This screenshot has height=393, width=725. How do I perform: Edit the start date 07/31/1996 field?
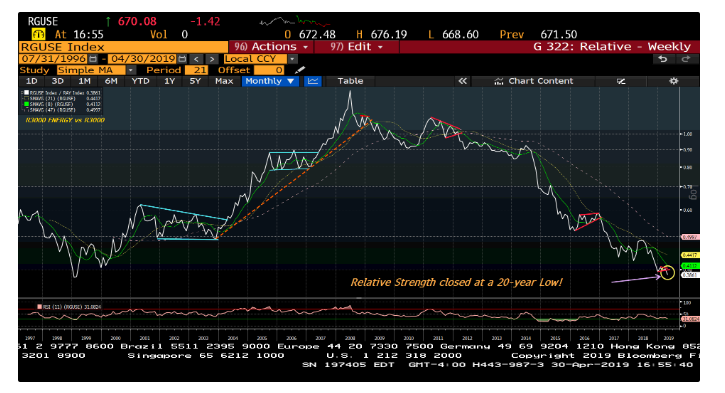[54, 59]
